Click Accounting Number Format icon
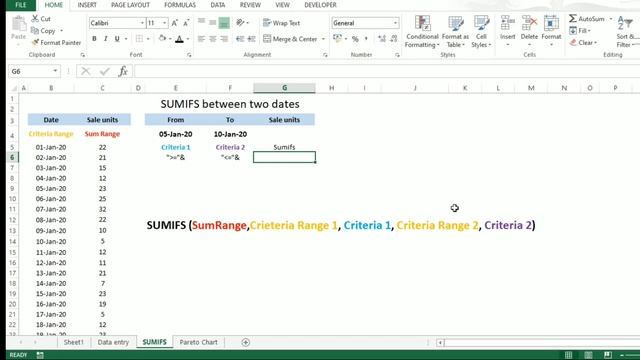The image size is (640, 360). point(337,39)
